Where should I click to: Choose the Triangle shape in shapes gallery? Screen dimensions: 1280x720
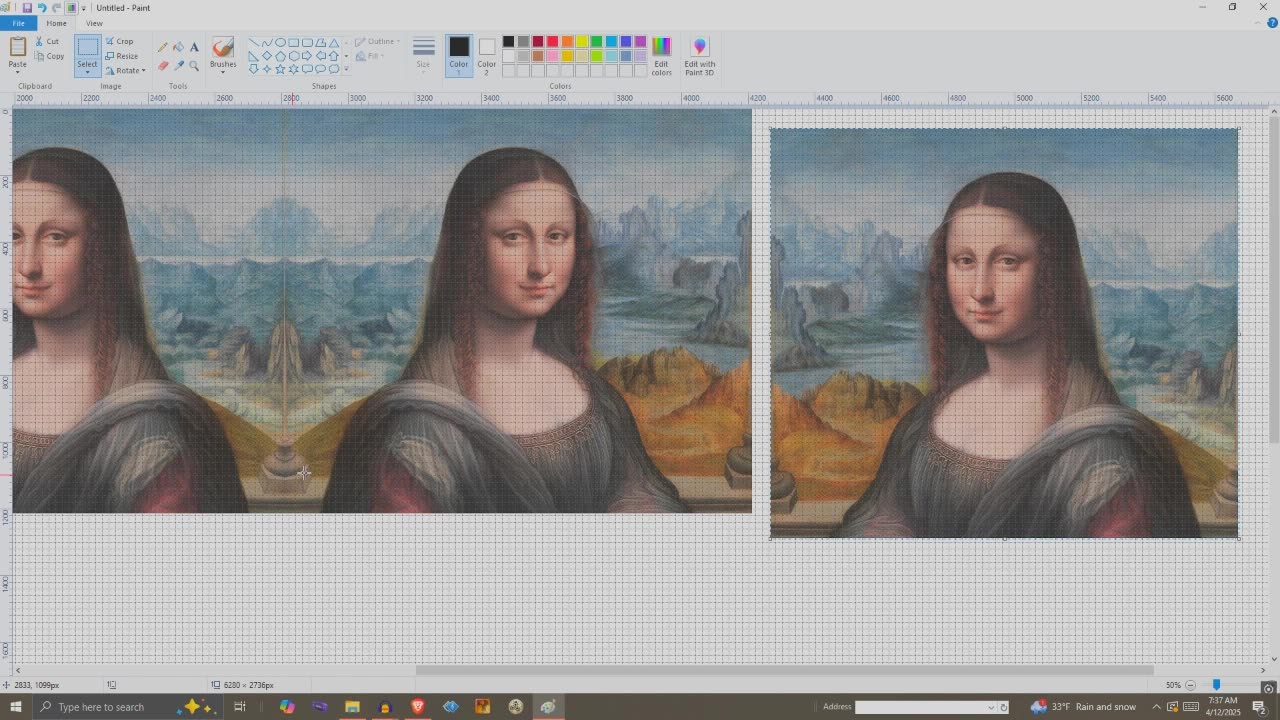pos(334,43)
